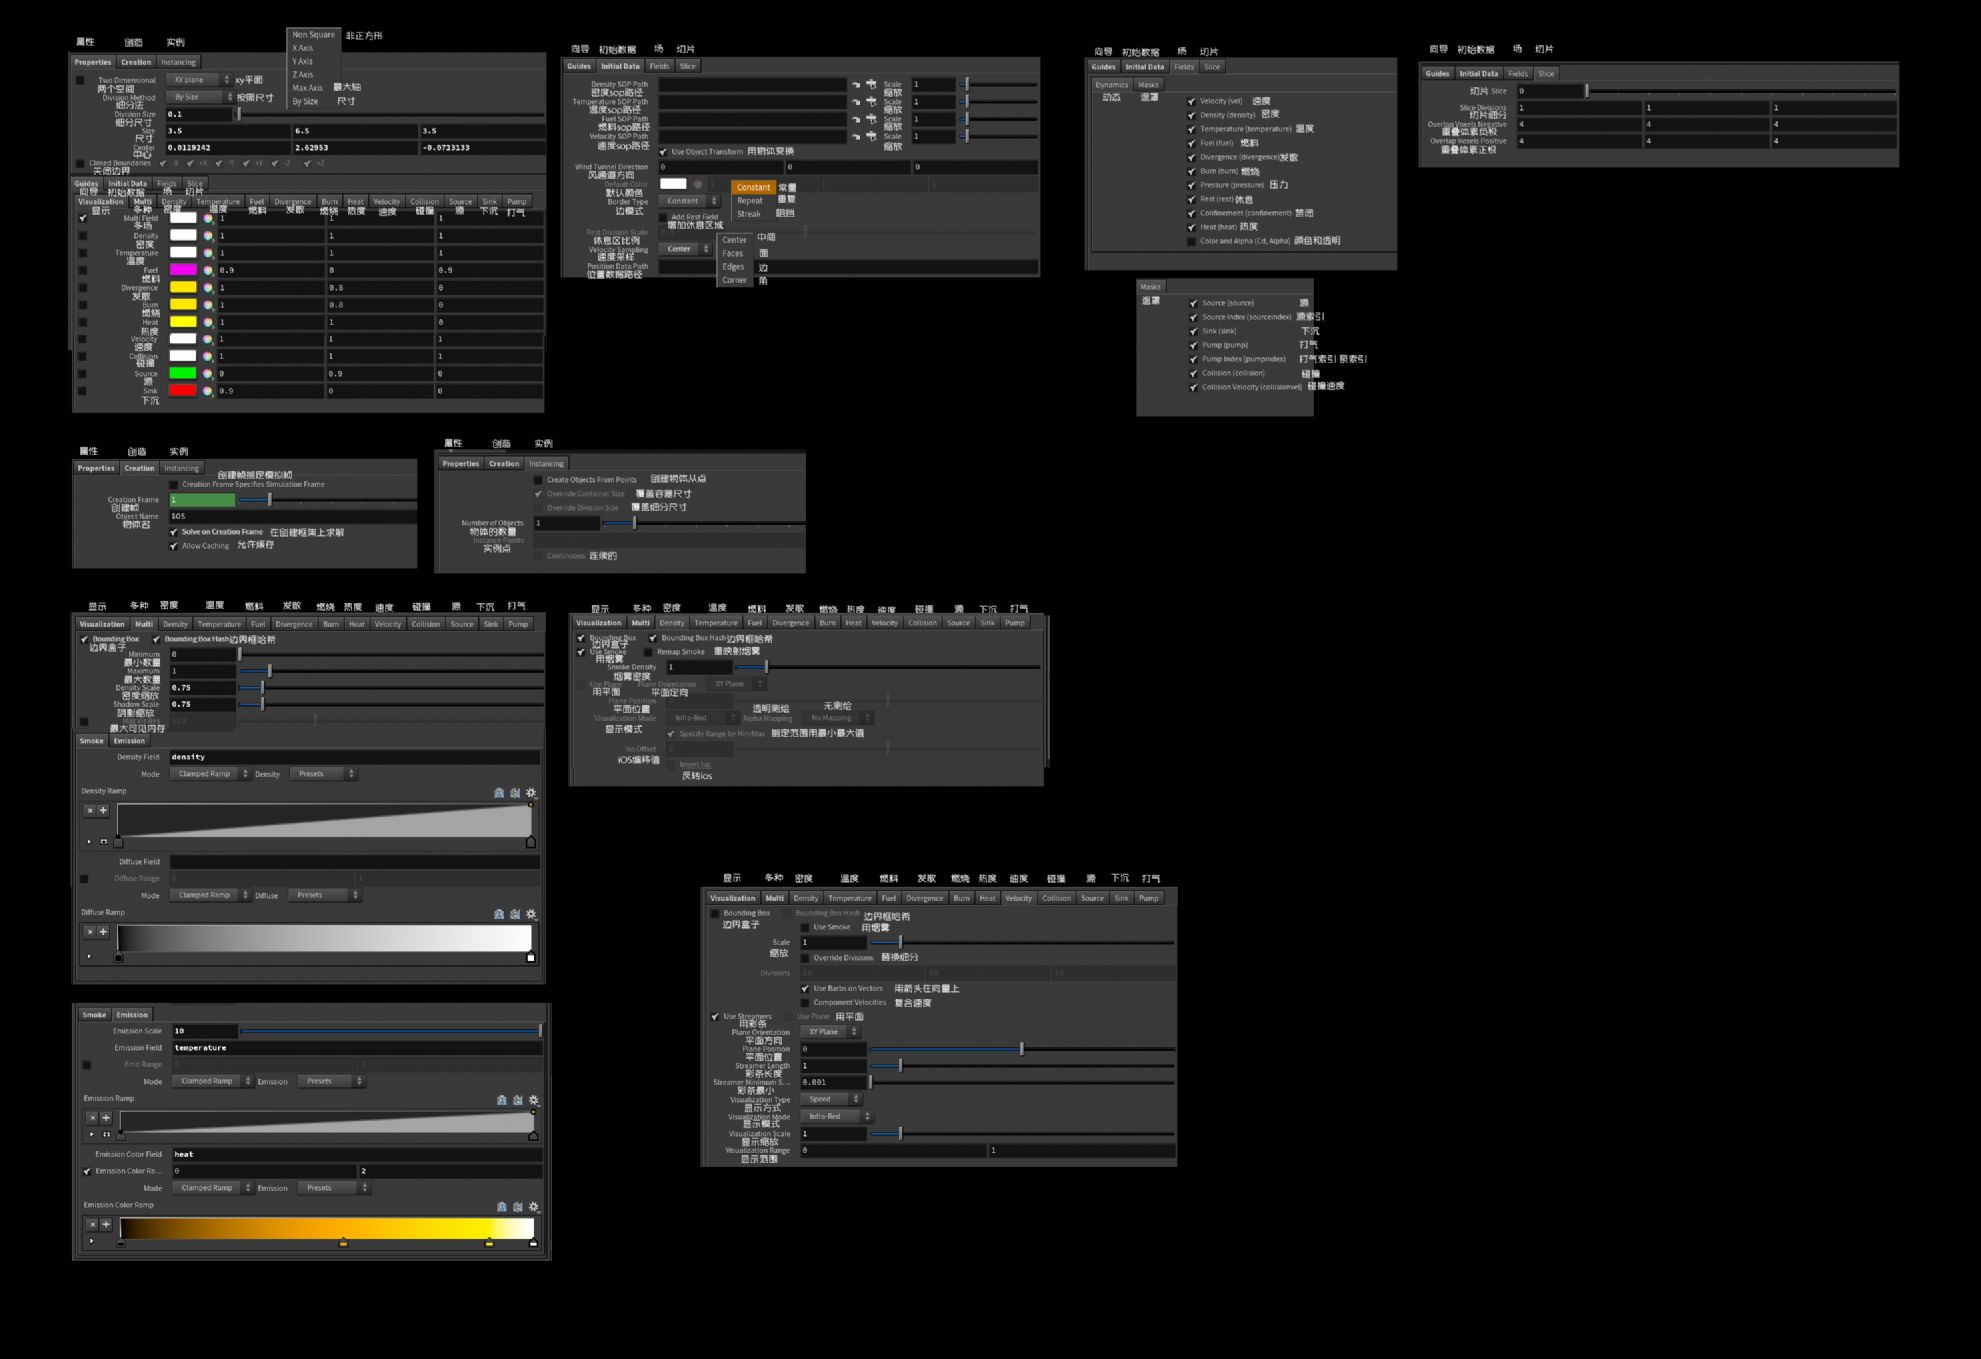Click the red Sink color swatch
Screen dimensions: 1981x1359
(x=183, y=391)
